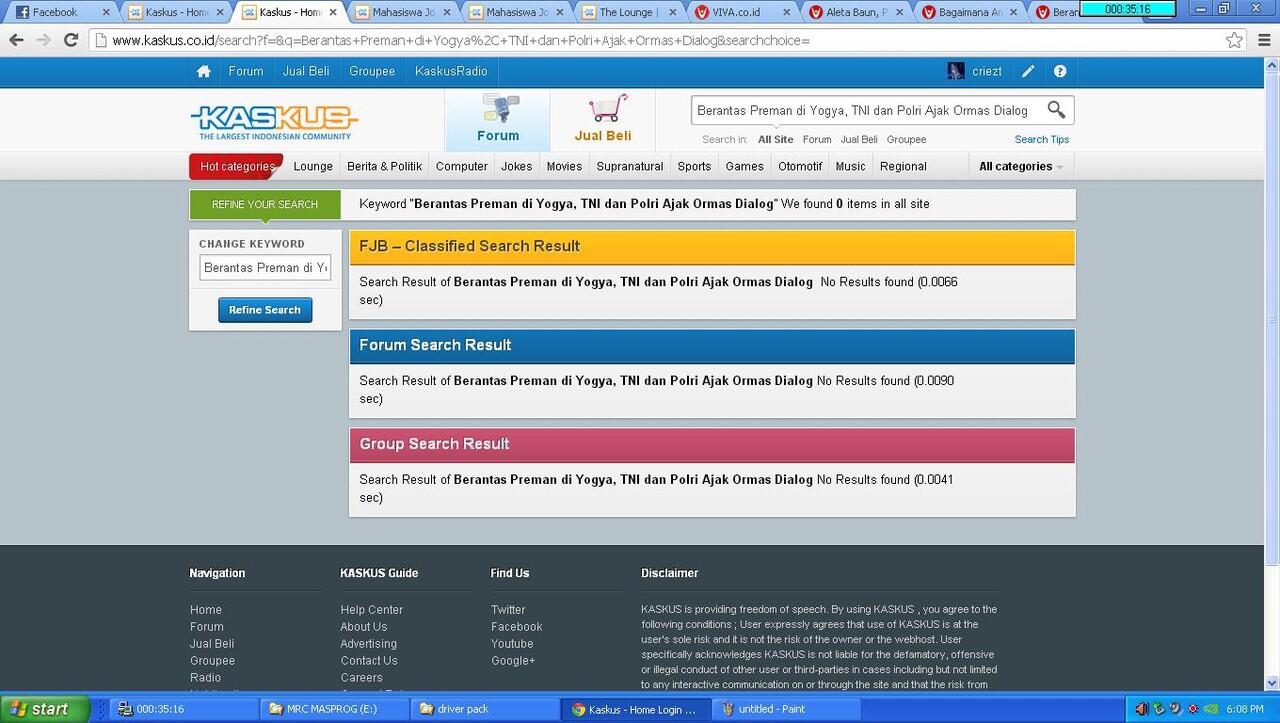The height and width of the screenshot is (723, 1280).
Task: Close the VIVA.co.id tab
Action: click(x=787, y=13)
